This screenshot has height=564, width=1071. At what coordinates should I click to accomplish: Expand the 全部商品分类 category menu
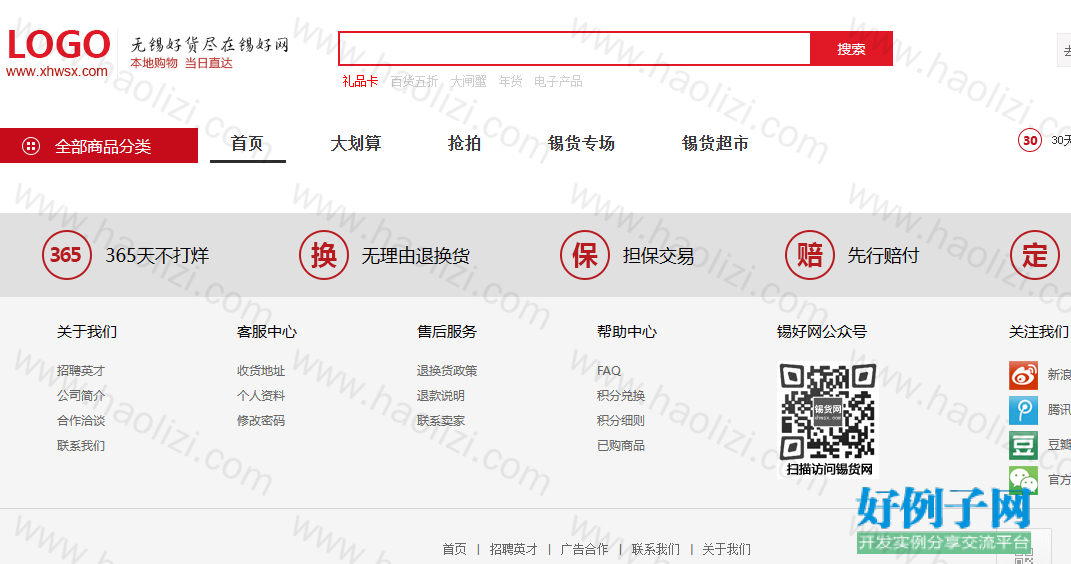pyautogui.click(x=99, y=145)
